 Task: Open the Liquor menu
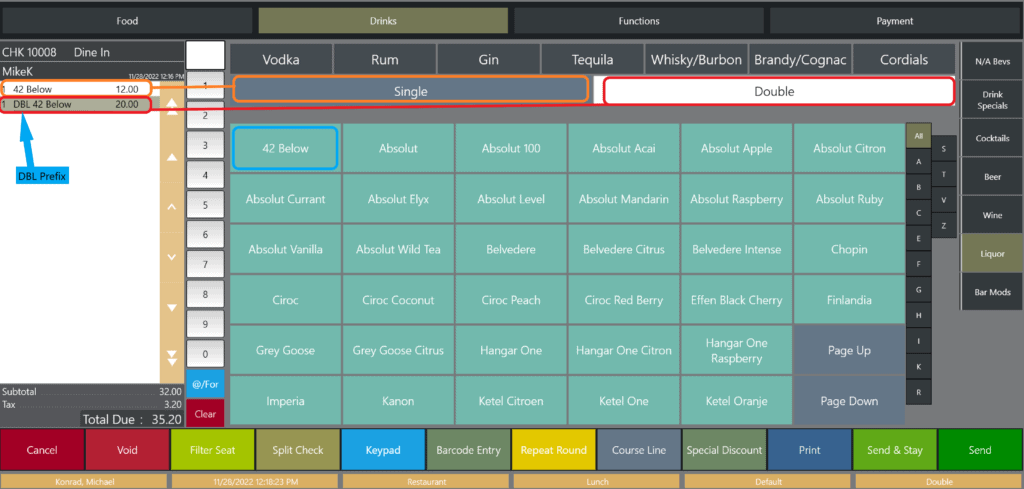(x=993, y=253)
